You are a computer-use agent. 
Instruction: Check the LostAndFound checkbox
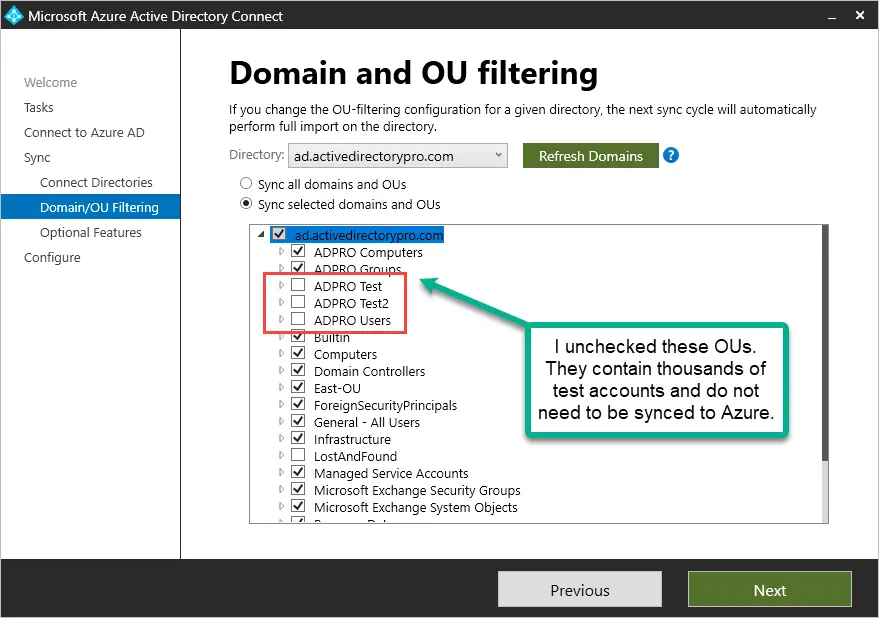(x=298, y=455)
